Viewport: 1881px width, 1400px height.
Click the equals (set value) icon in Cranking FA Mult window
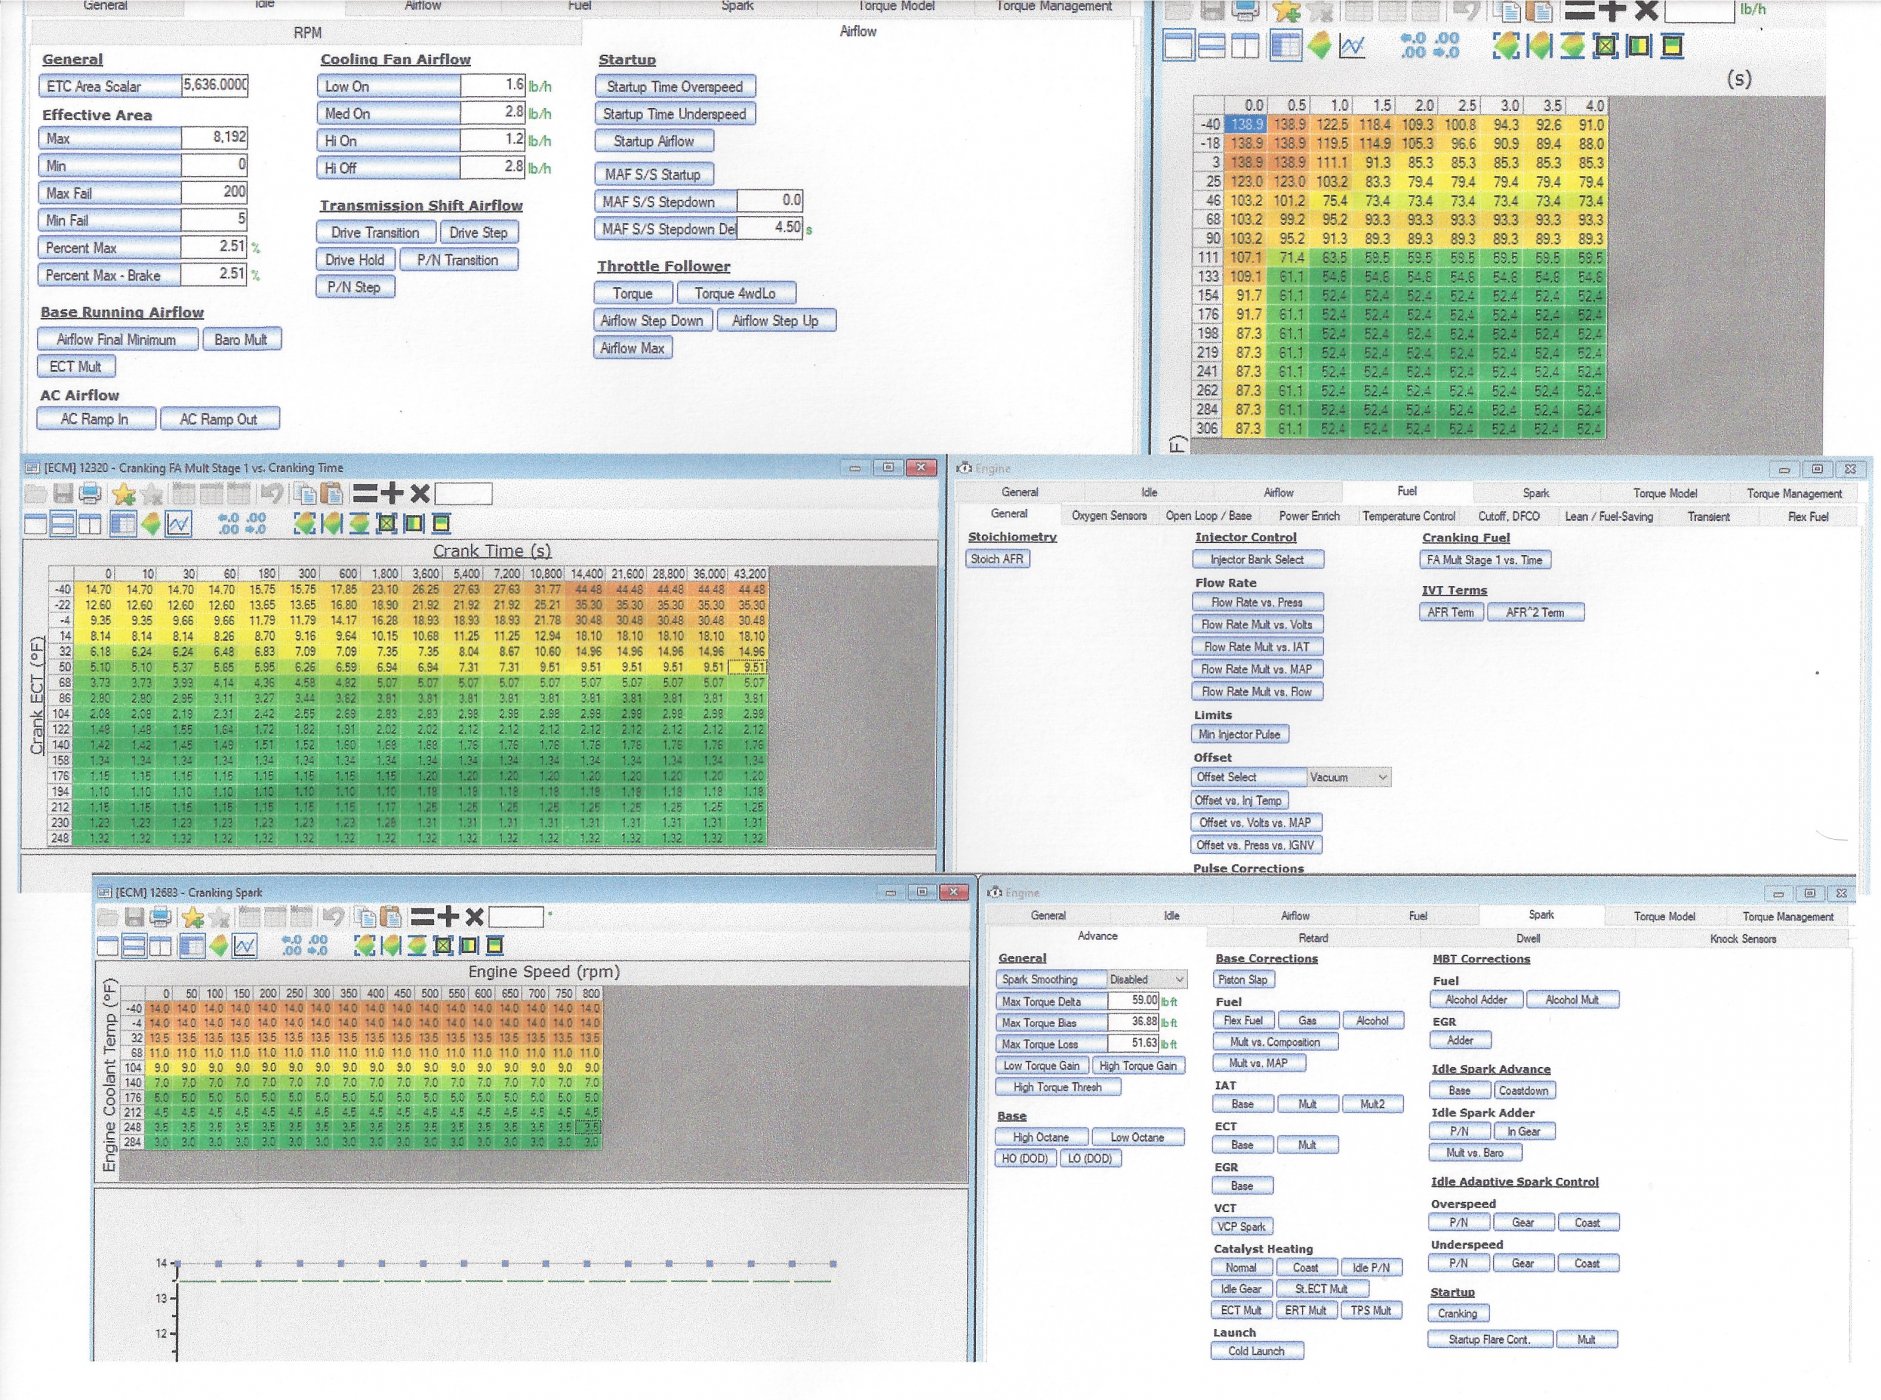(365, 493)
